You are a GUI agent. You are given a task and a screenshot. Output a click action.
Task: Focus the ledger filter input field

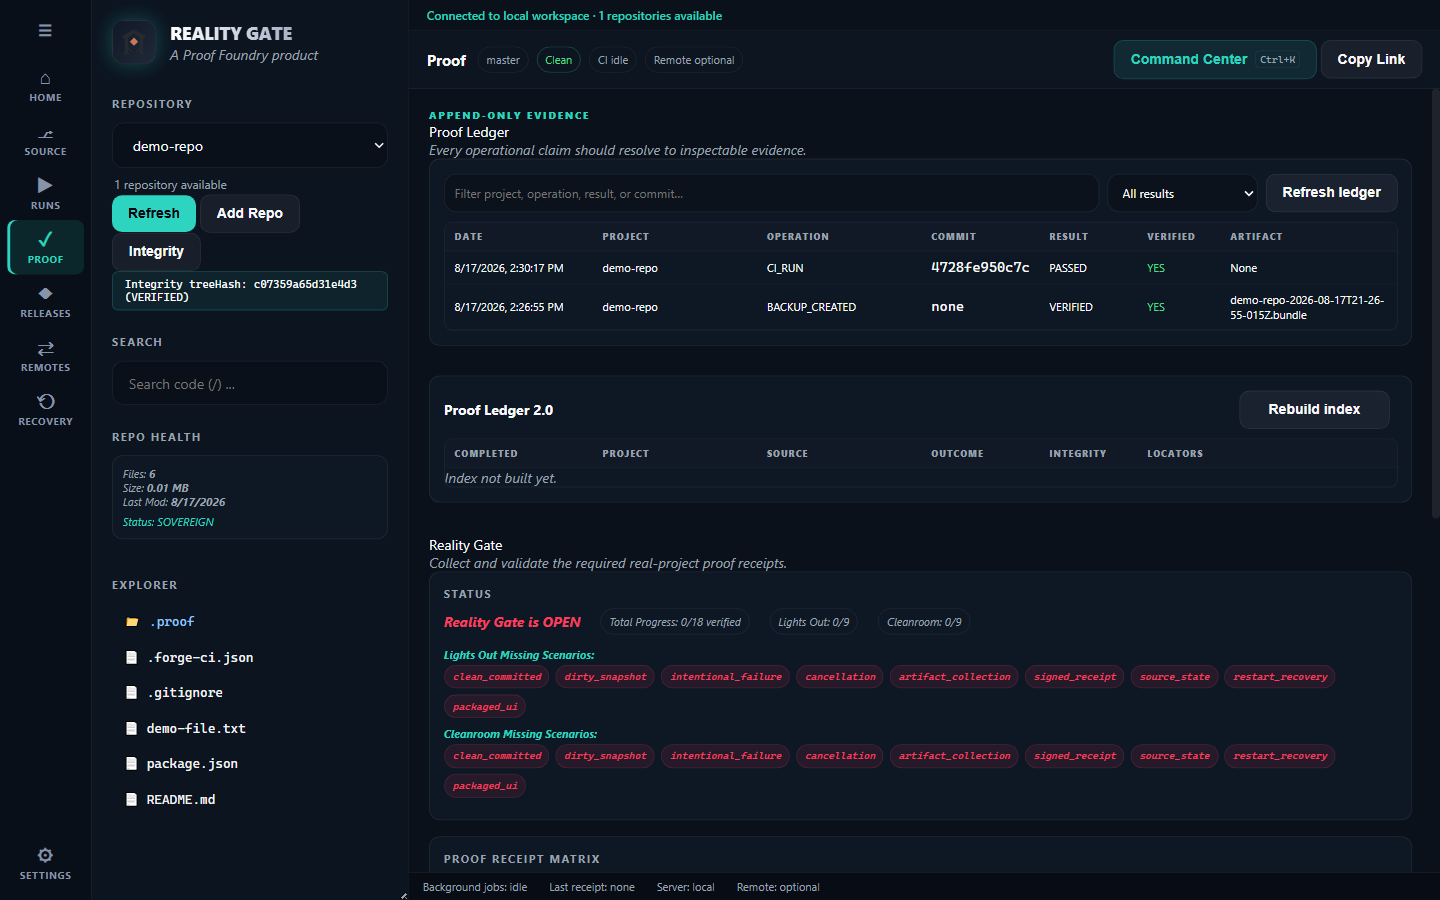[771, 193]
